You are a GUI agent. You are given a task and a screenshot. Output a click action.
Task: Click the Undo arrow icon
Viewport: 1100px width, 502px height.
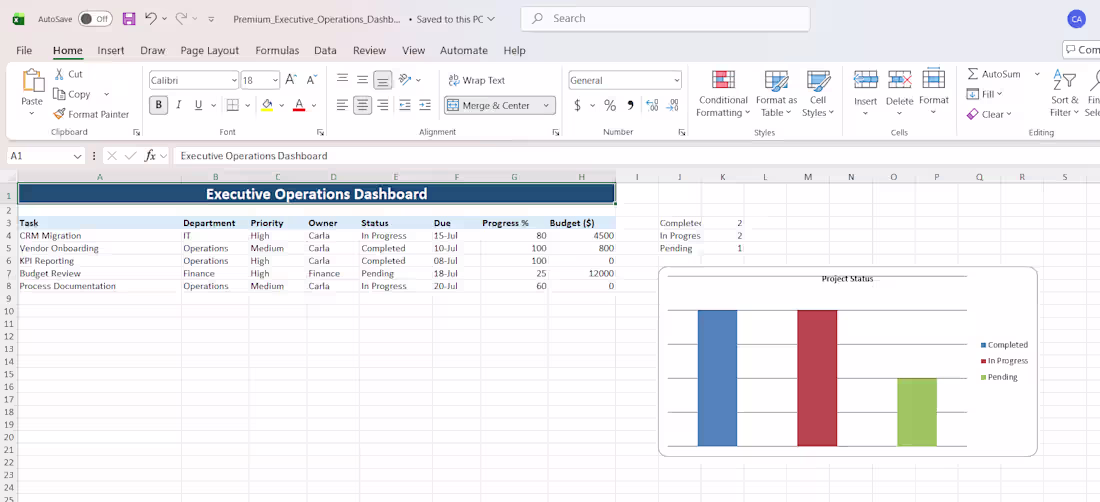[150, 19]
